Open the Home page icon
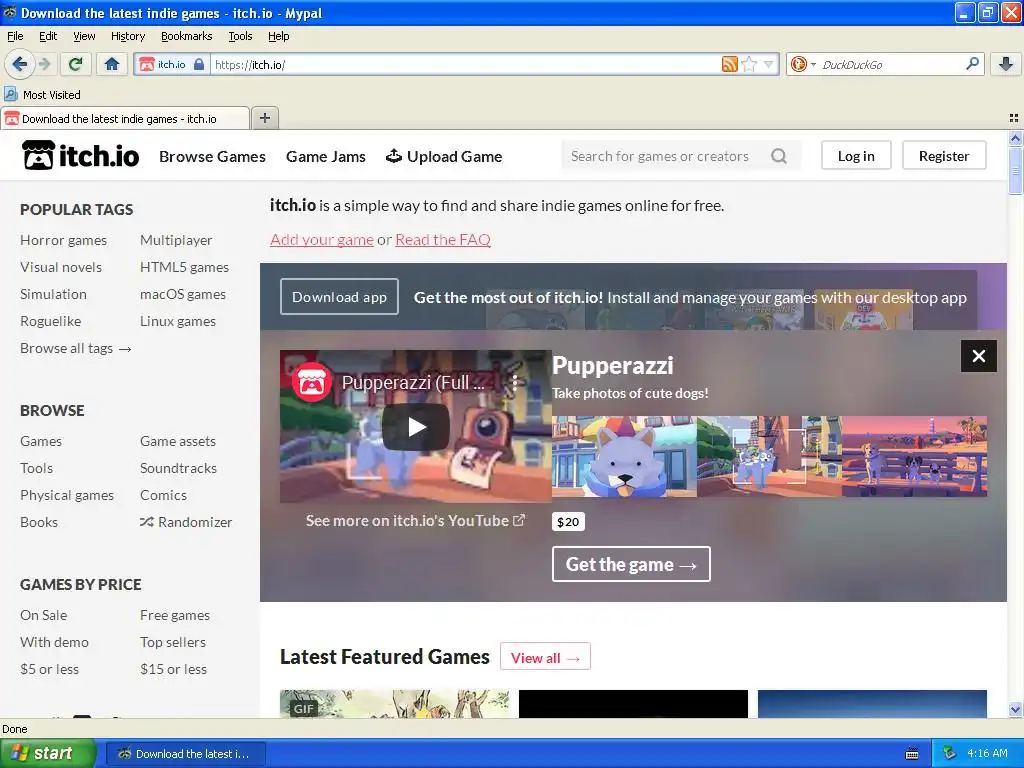This screenshot has height=768, width=1024. tap(112, 64)
